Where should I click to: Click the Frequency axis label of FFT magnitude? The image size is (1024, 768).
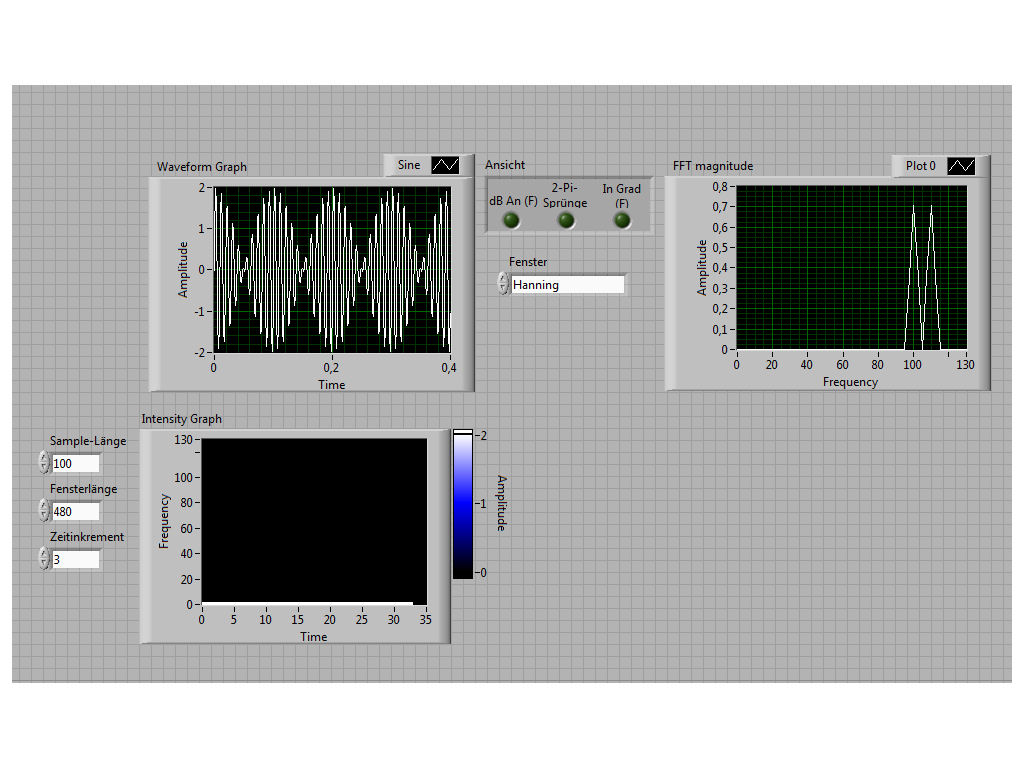[850, 382]
